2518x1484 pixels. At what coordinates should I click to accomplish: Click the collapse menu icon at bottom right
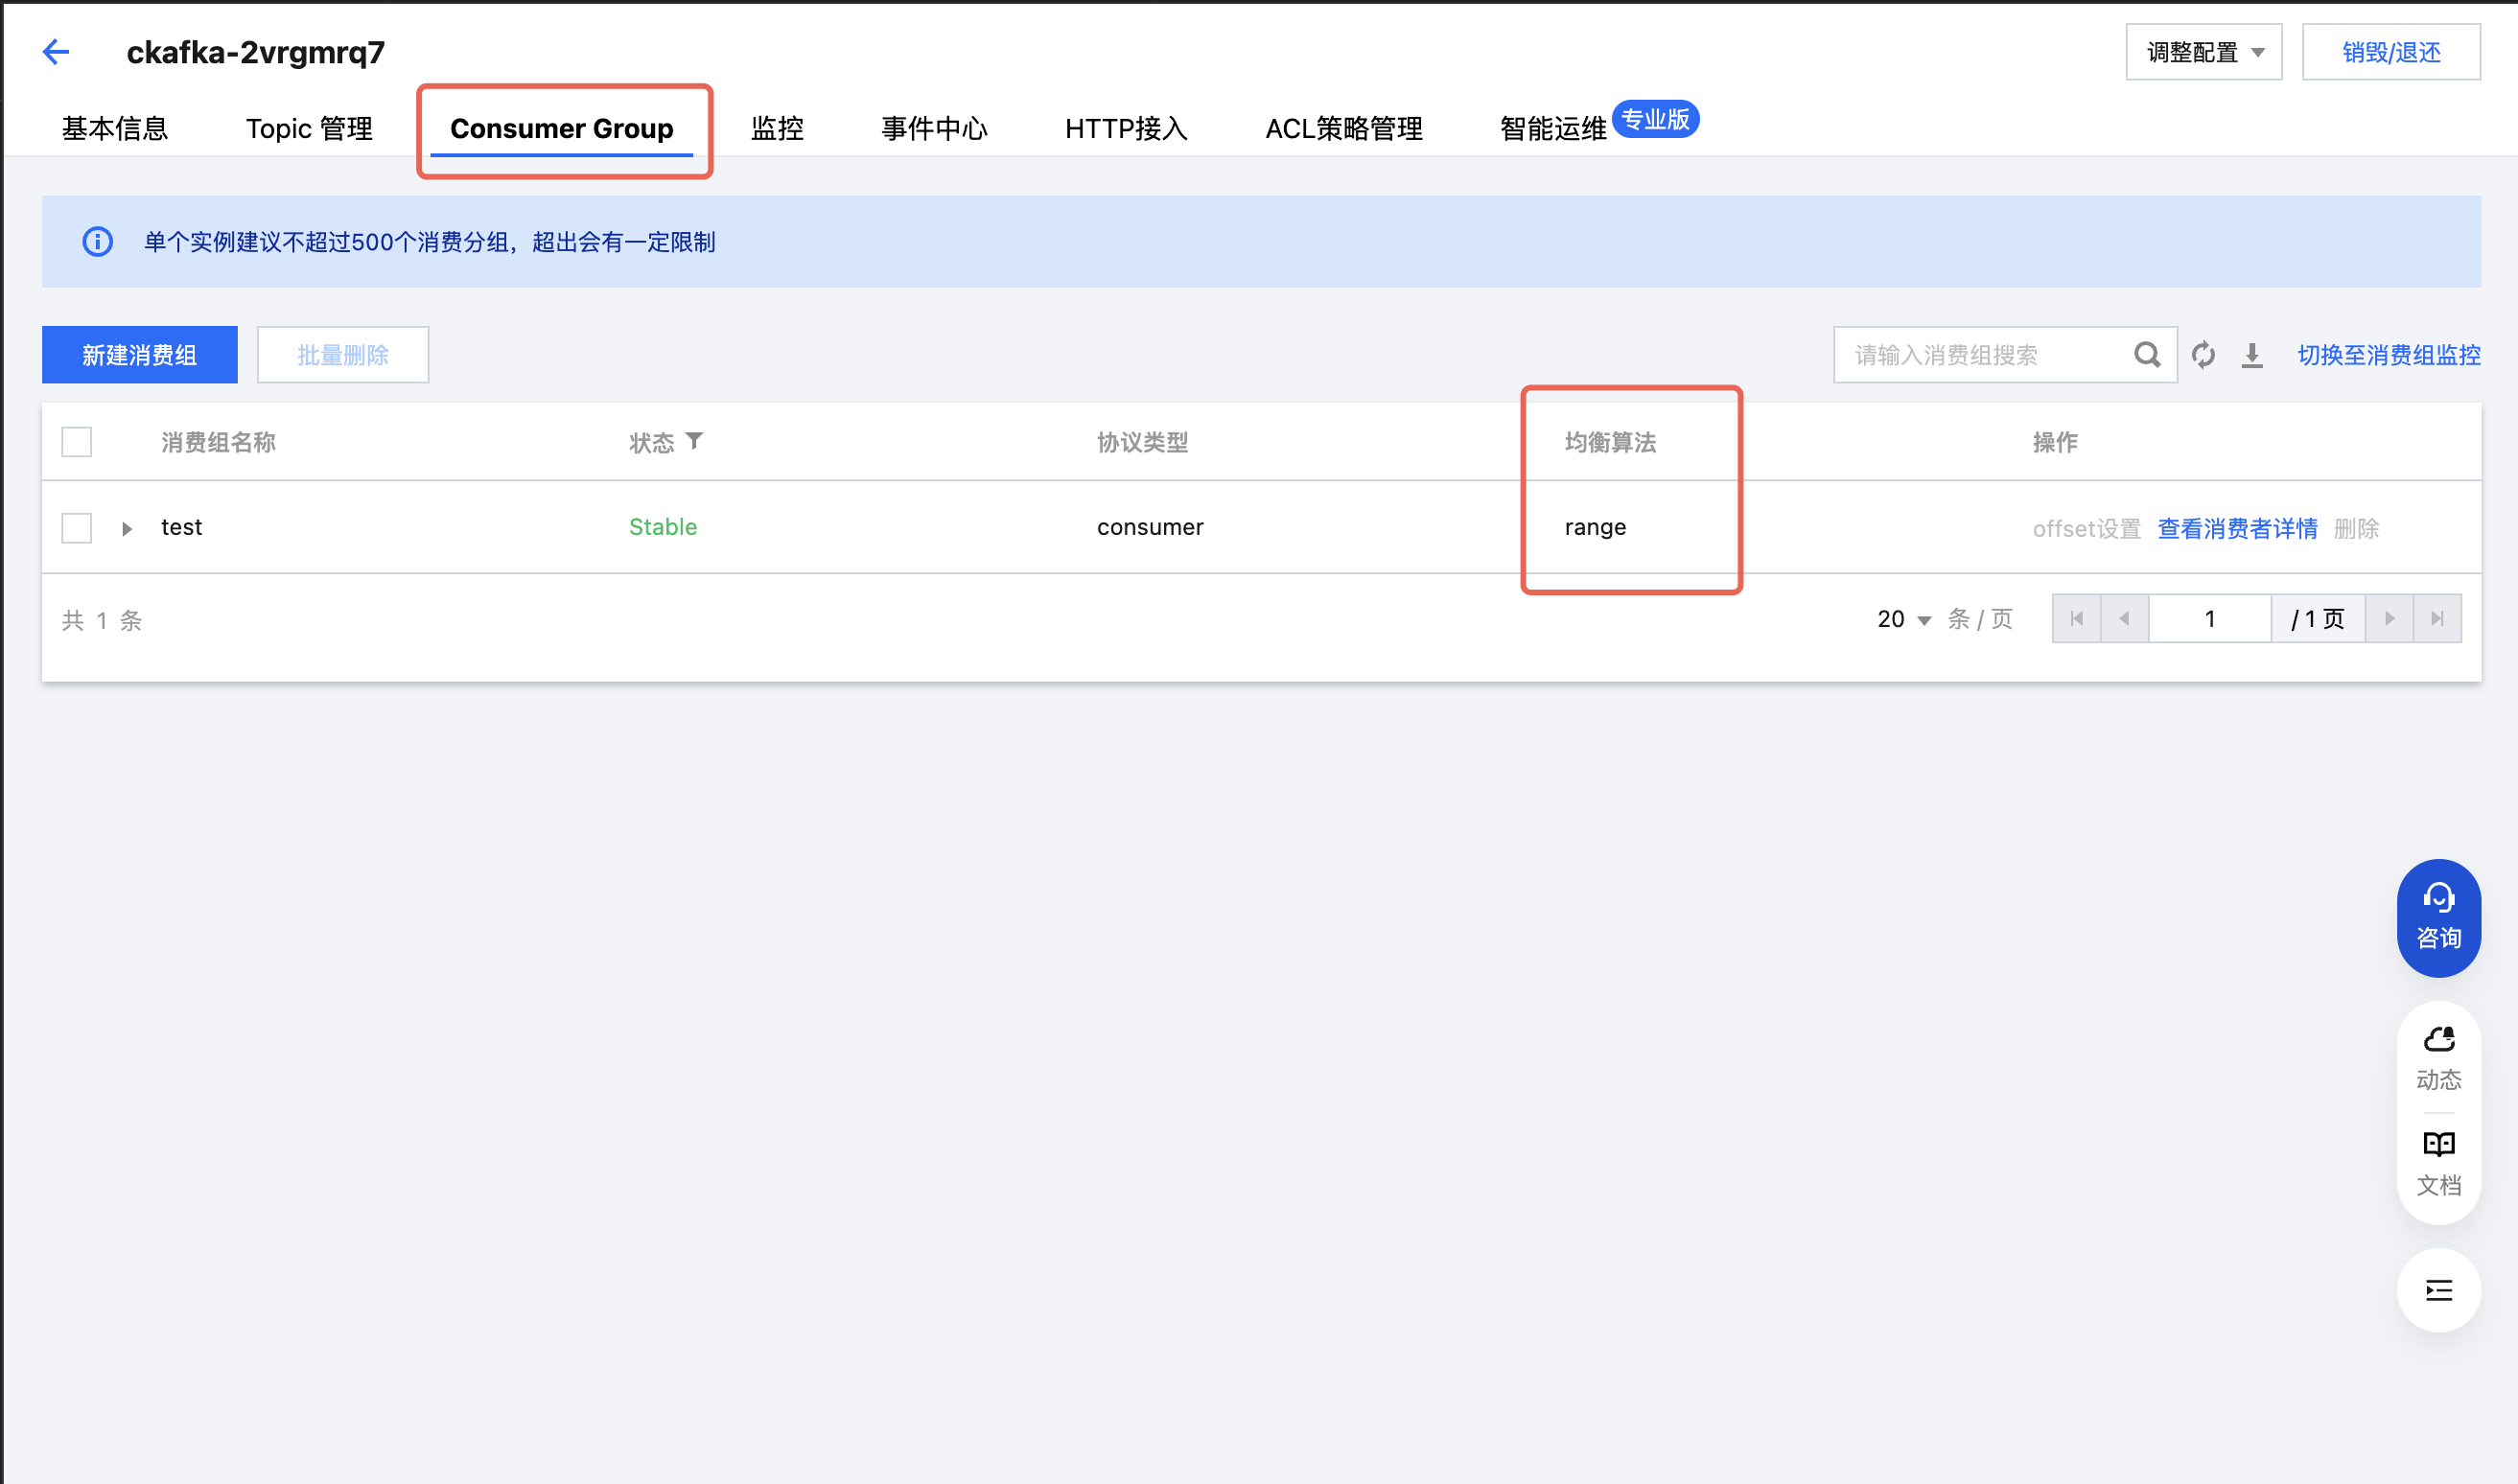coord(2438,1290)
